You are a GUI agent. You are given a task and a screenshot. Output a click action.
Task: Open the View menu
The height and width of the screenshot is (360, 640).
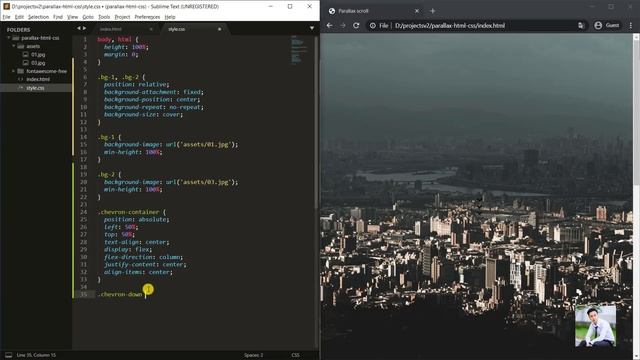pyautogui.click(x=72, y=17)
